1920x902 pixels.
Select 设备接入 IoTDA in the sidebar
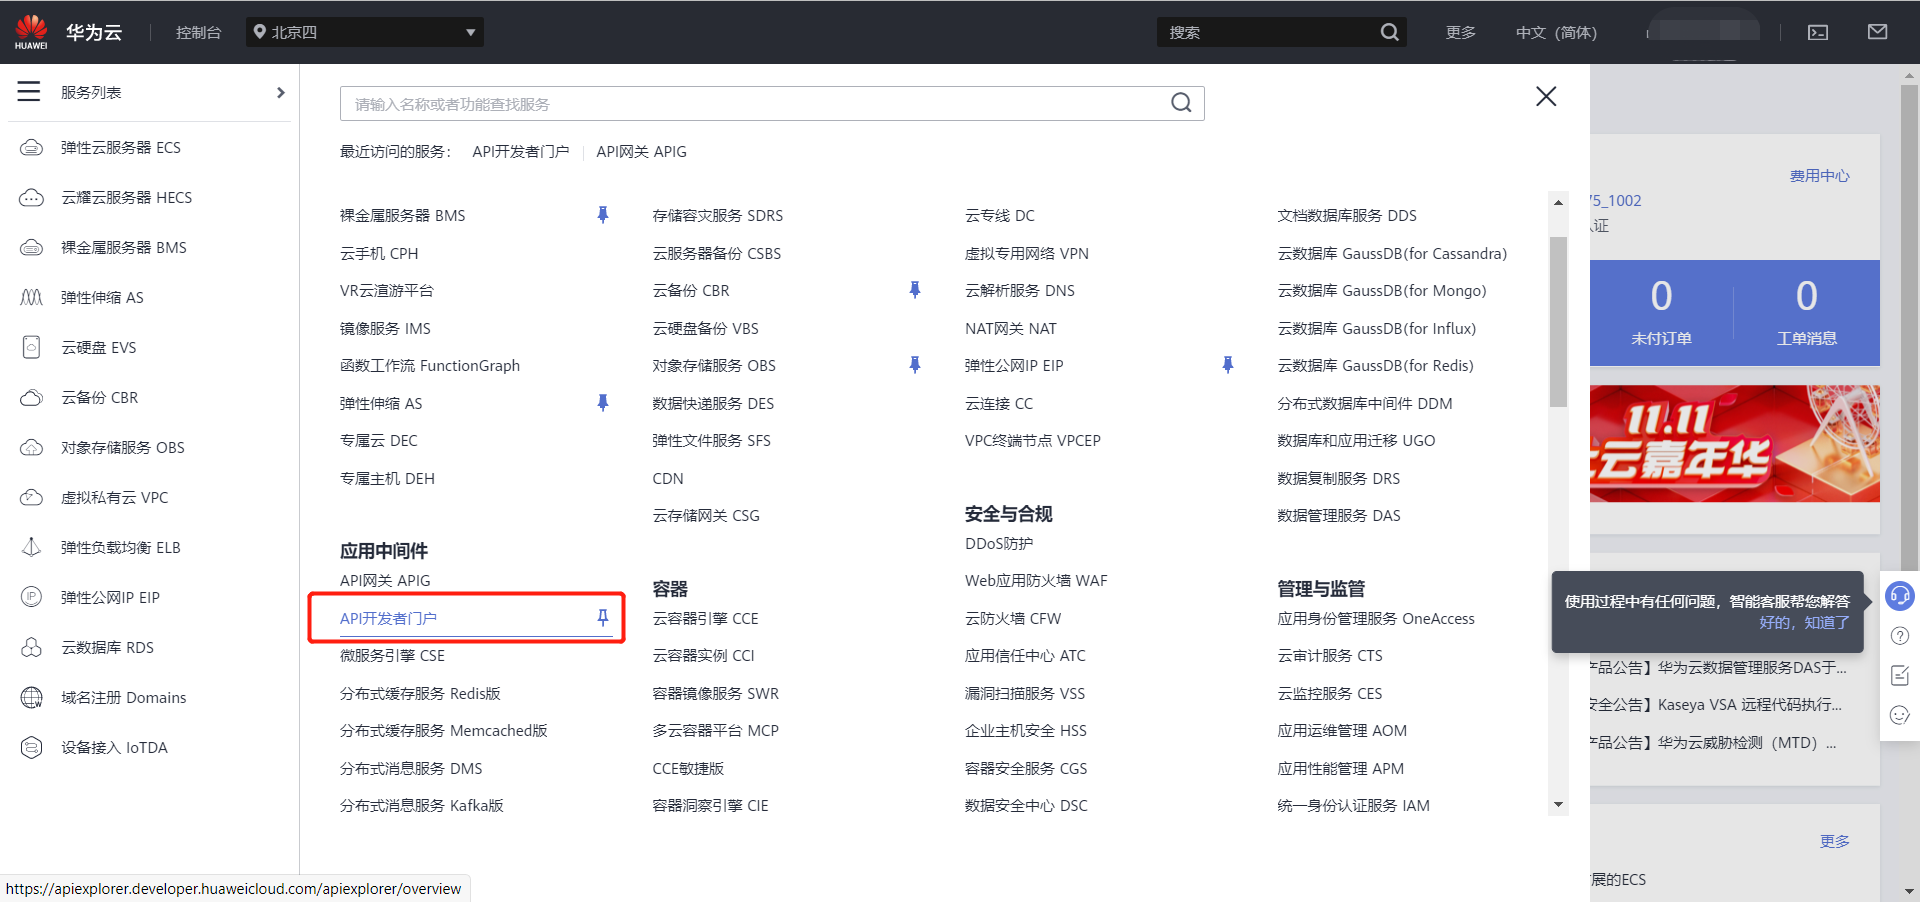click(x=115, y=748)
